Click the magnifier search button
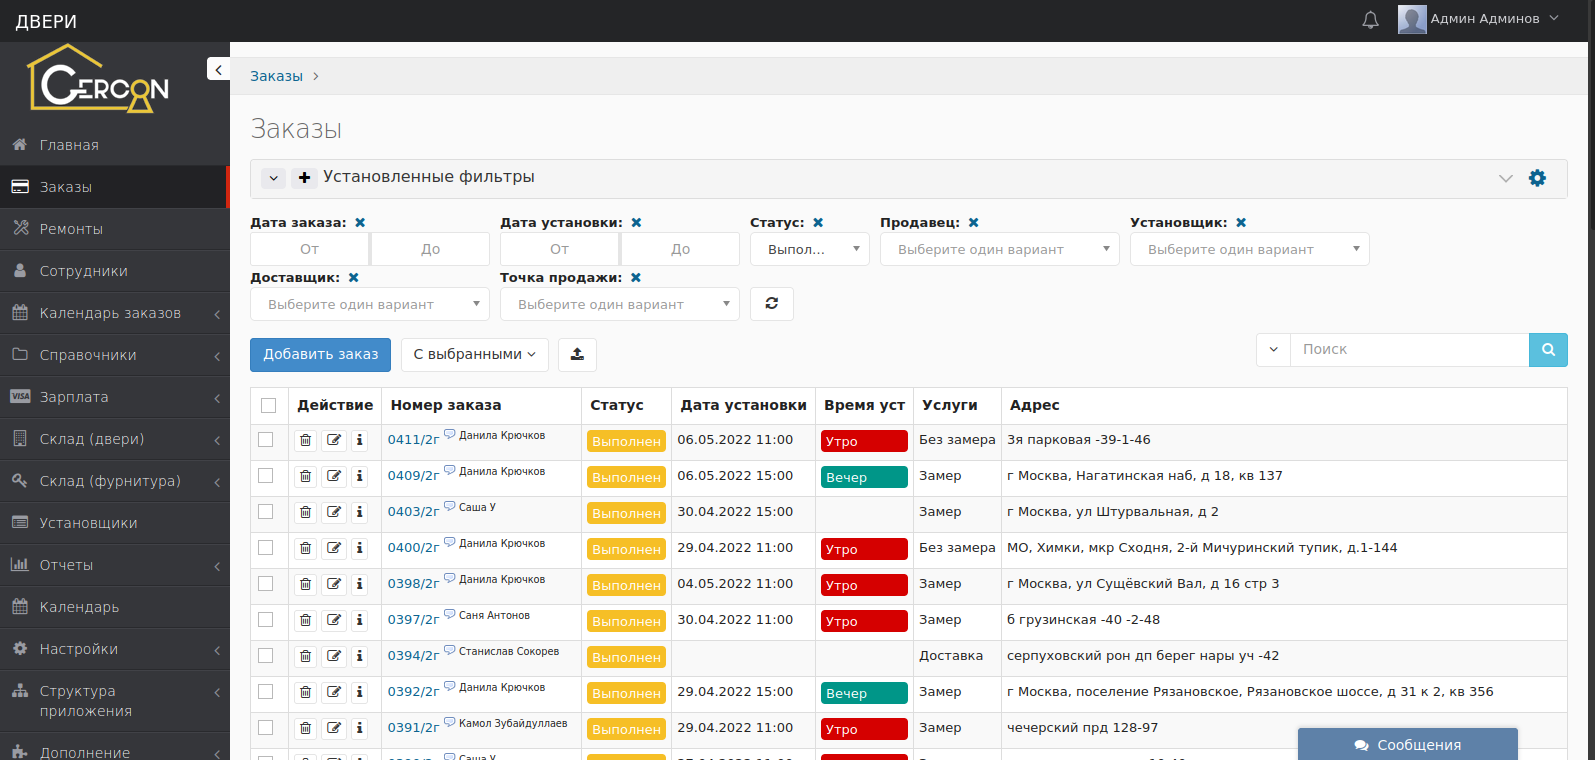Screen dimensions: 1595x760 tap(1547, 350)
